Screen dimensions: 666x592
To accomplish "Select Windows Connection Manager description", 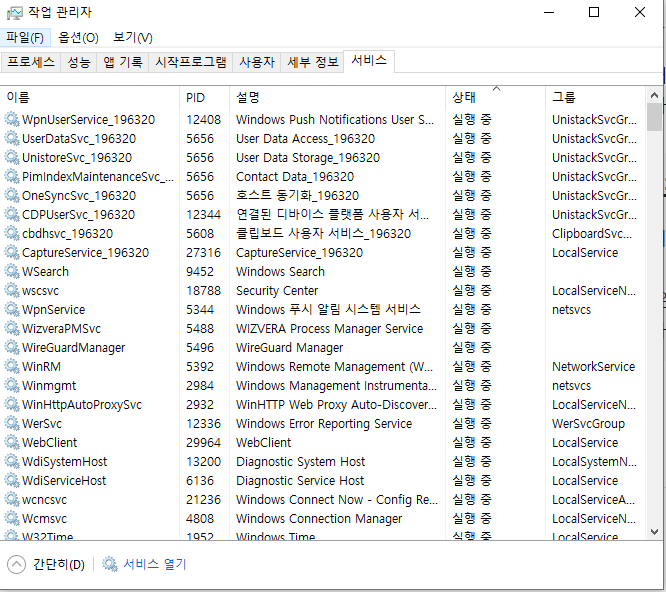I will pos(319,519).
